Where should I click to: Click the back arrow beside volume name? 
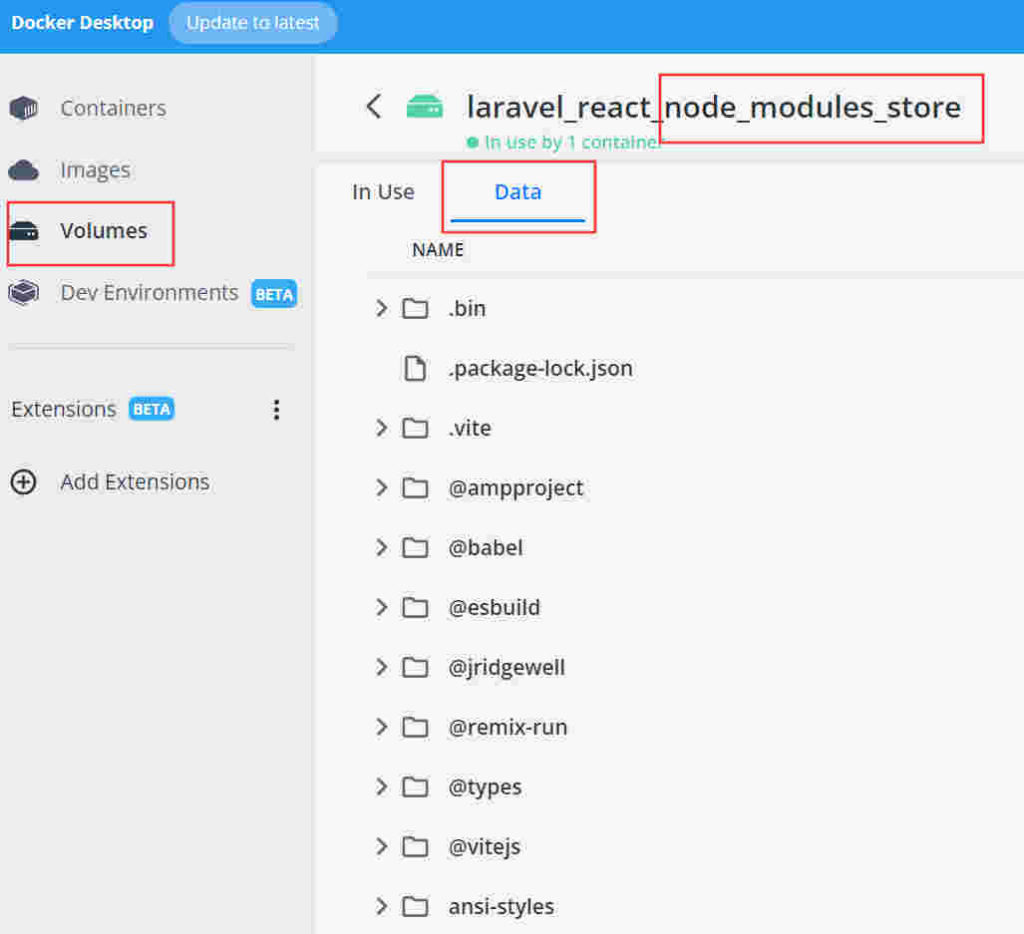point(374,107)
